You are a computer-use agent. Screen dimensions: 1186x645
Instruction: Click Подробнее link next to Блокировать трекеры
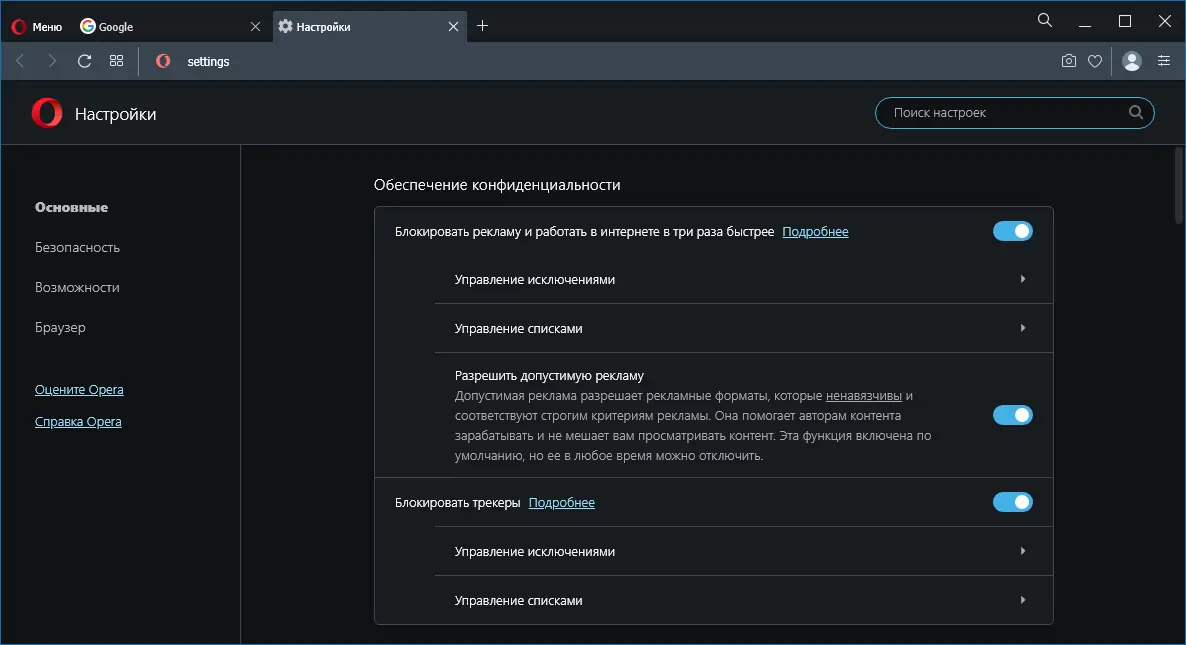[561, 503]
